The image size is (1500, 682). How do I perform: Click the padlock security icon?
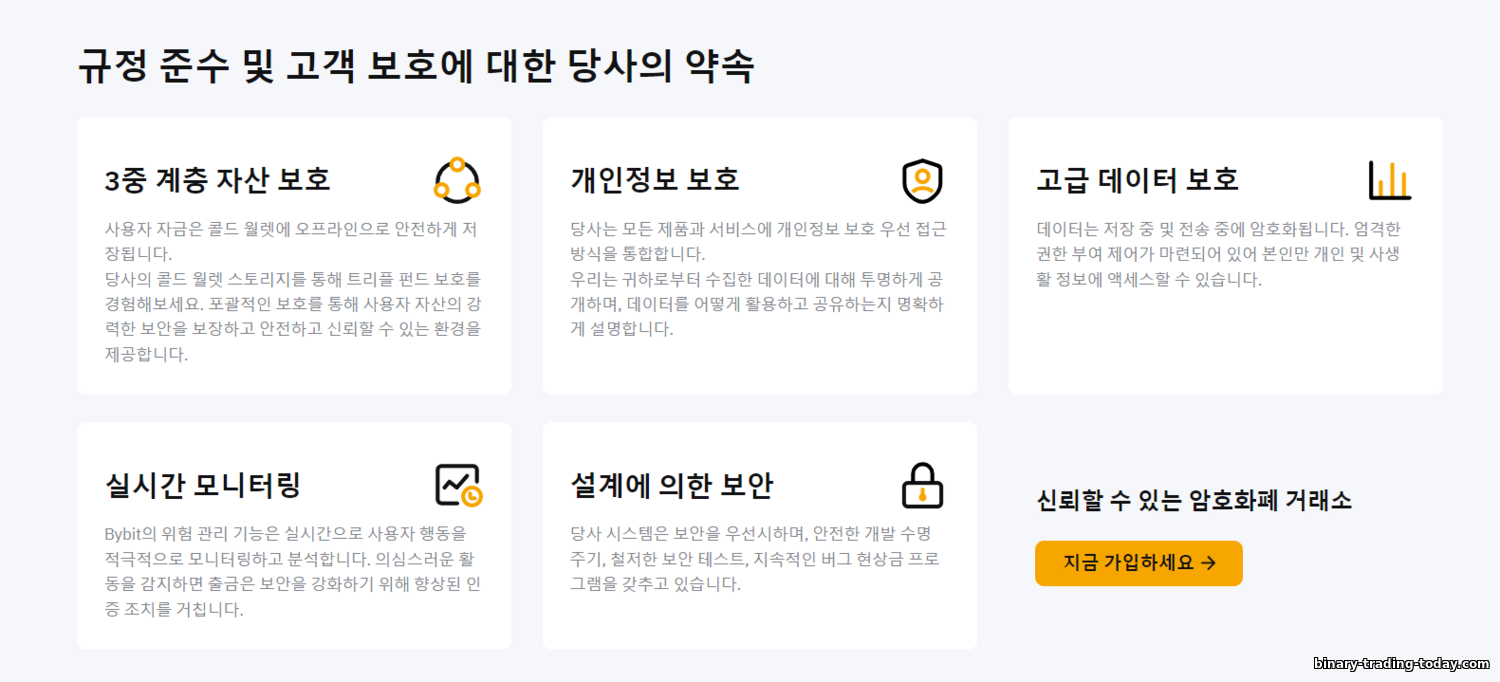pos(922,485)
